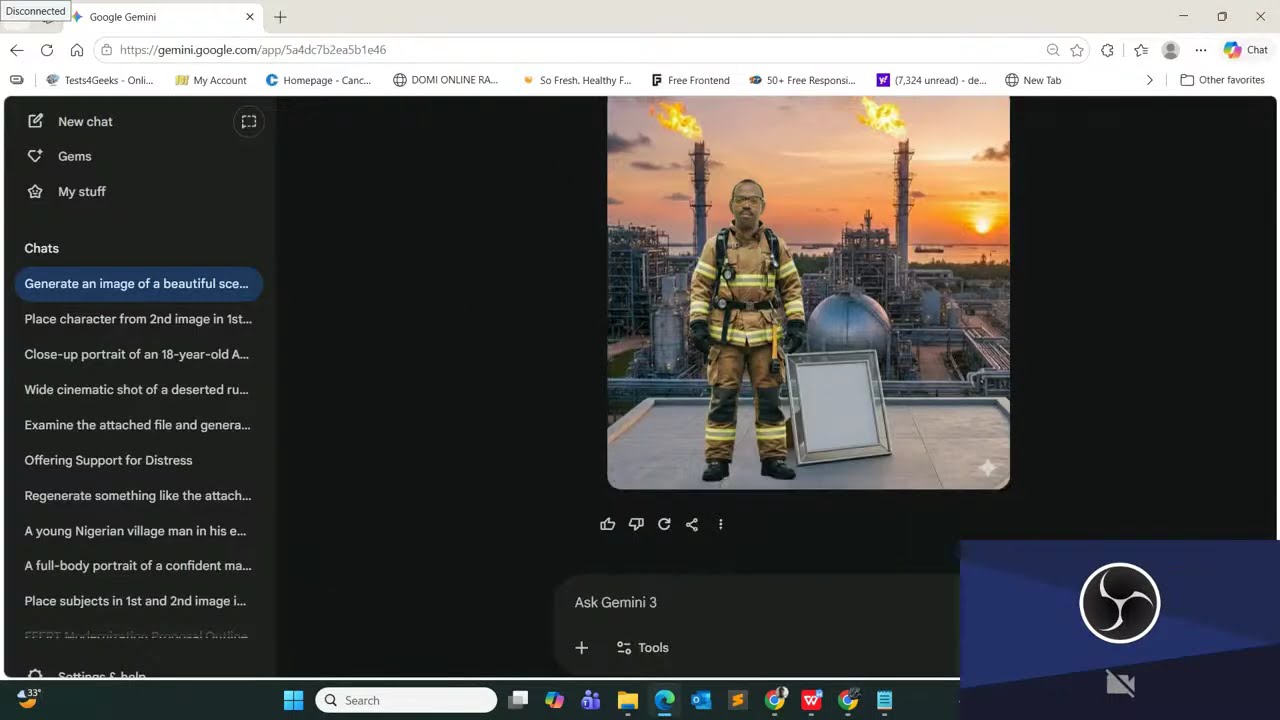Click the plus attach button
The height and width of the screenshot is (720, 1280).
(x=582, y=648)
